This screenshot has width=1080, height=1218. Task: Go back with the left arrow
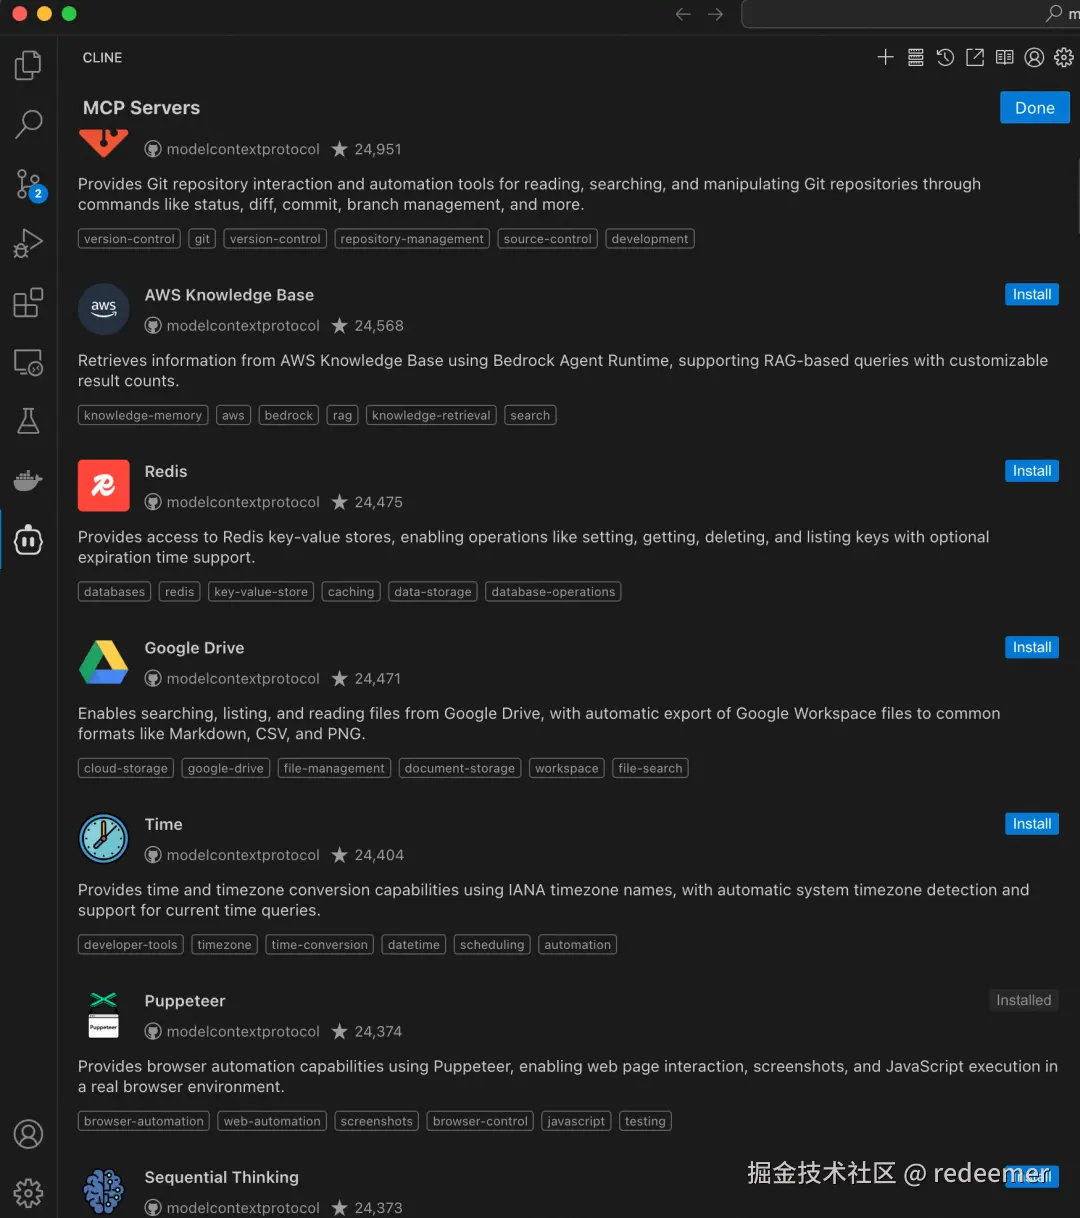click(683, 14)
